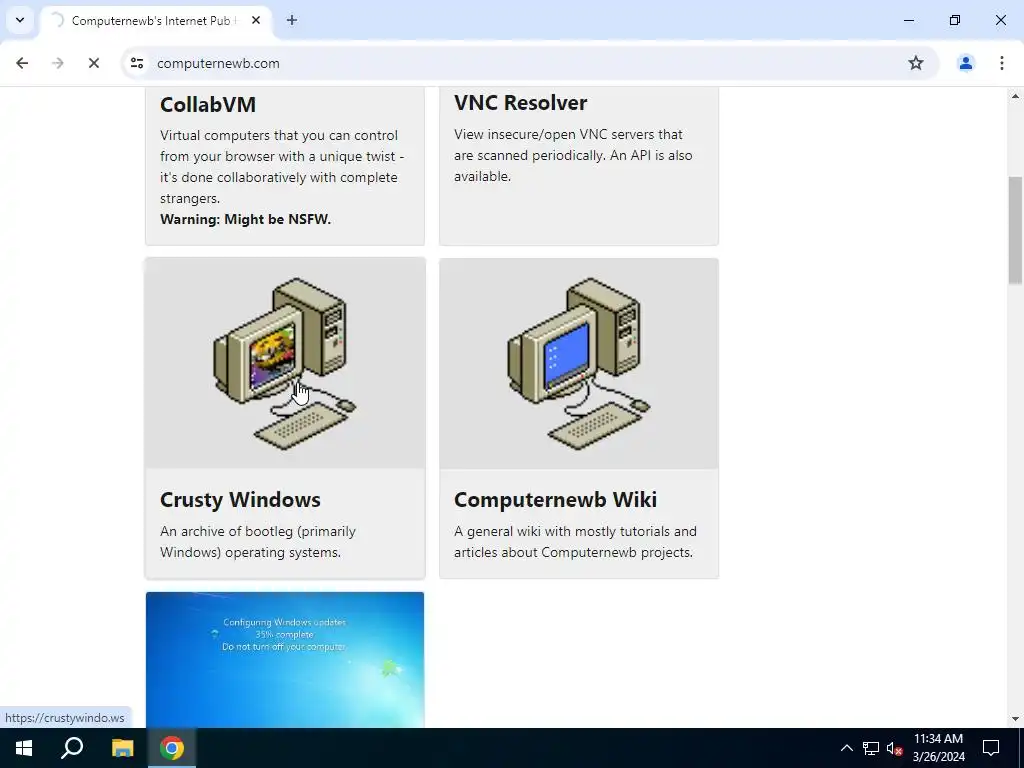Restore down the Chrome window
1024x768 pixels.
click(955, 20)
